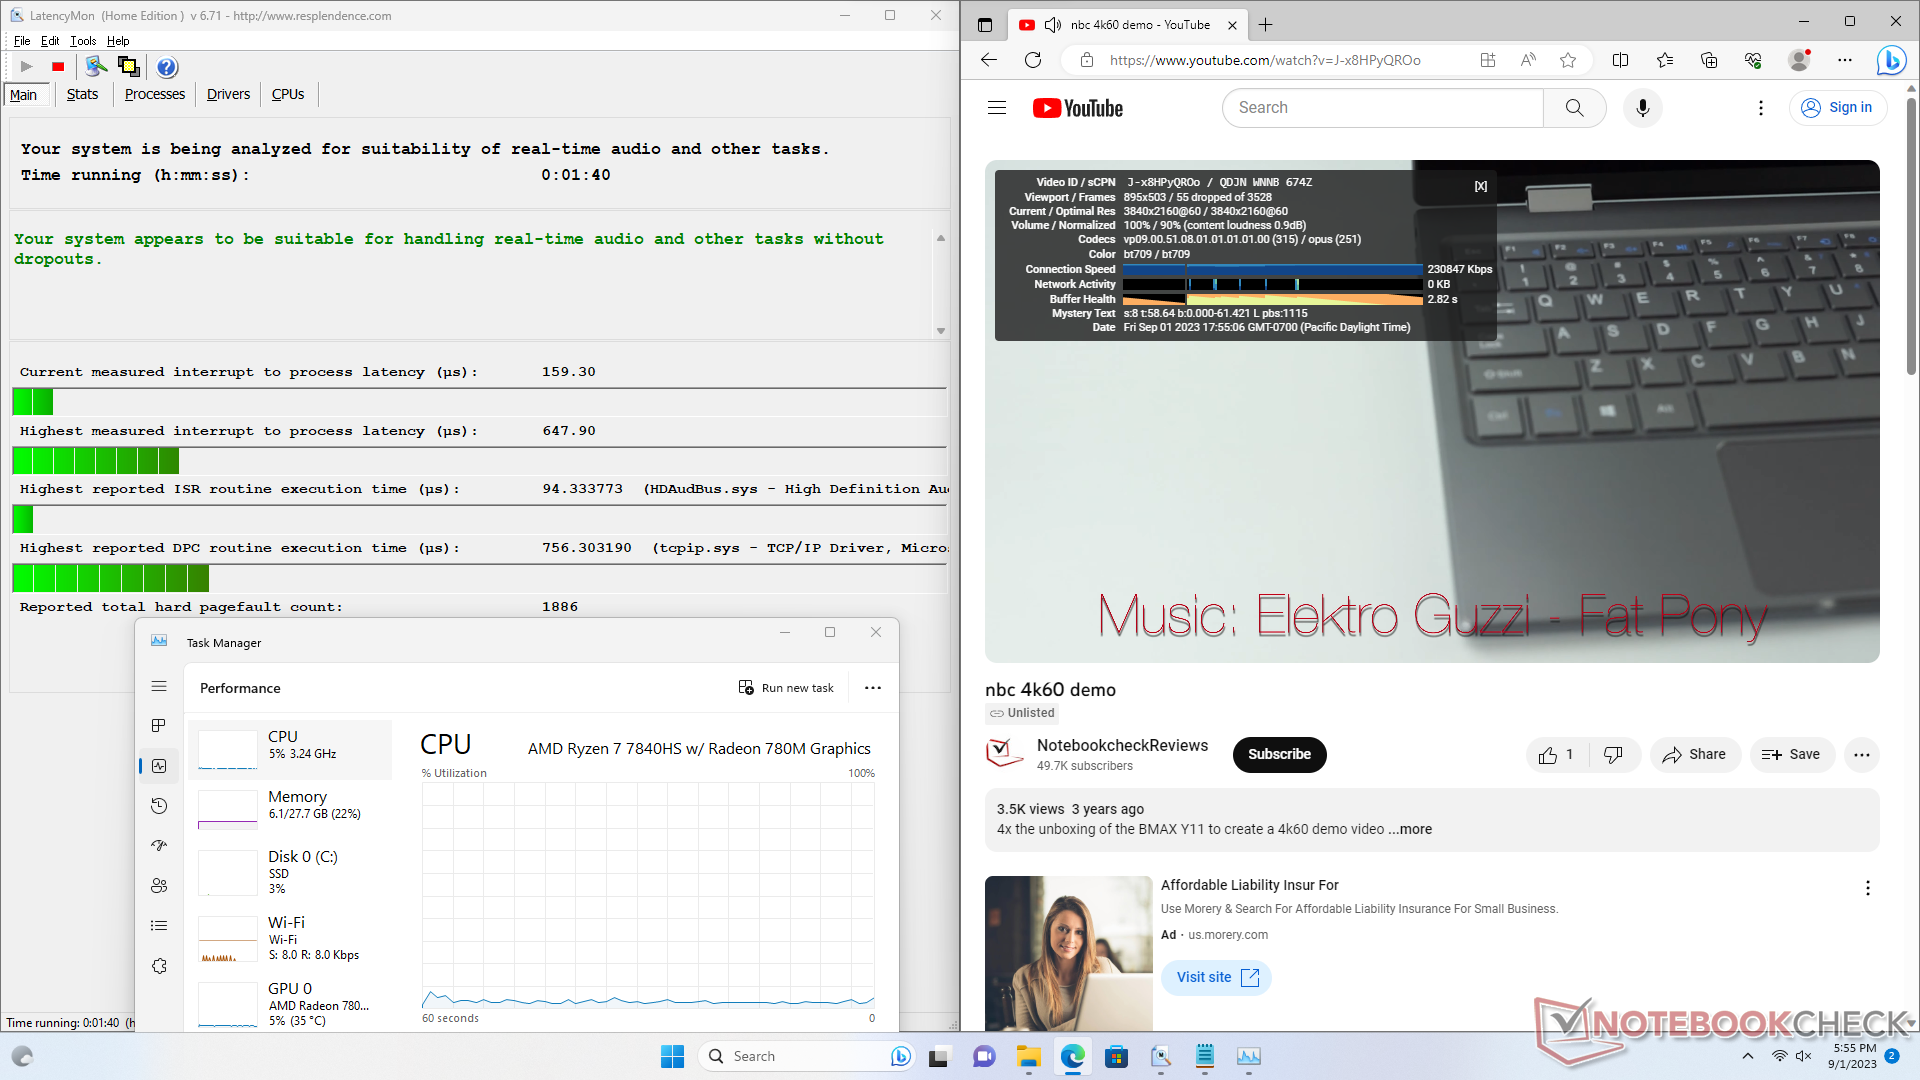The height and width of the screenshot is (1080, 1920).
Task: Open Task Manager three-dot more options
Action: (873, 688)
